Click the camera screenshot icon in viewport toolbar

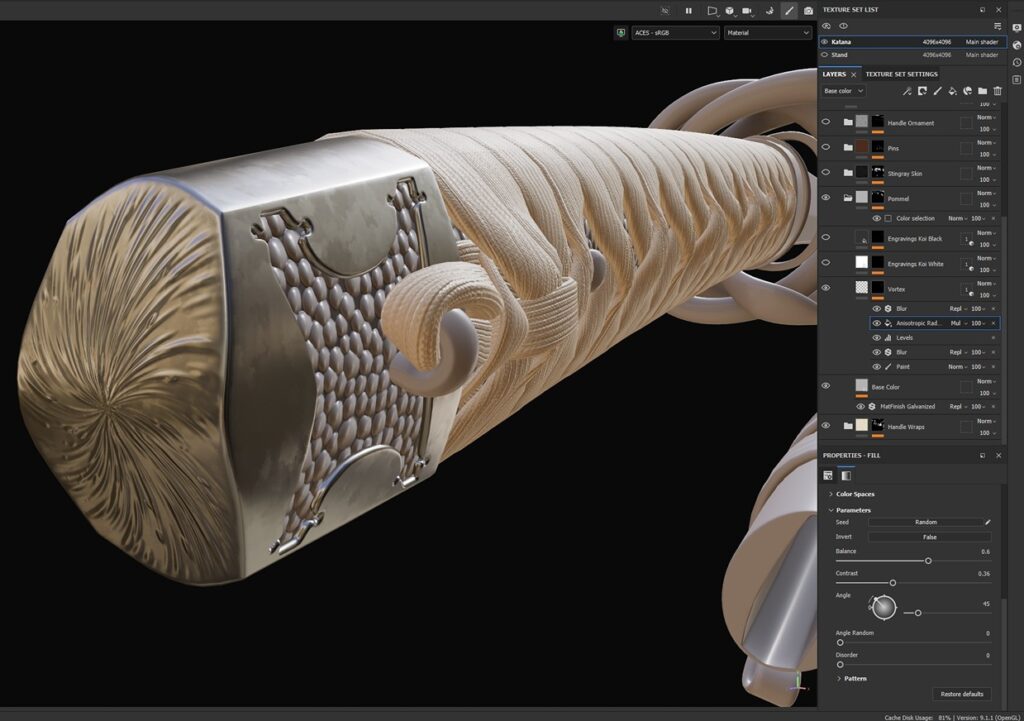click(808, 10)
